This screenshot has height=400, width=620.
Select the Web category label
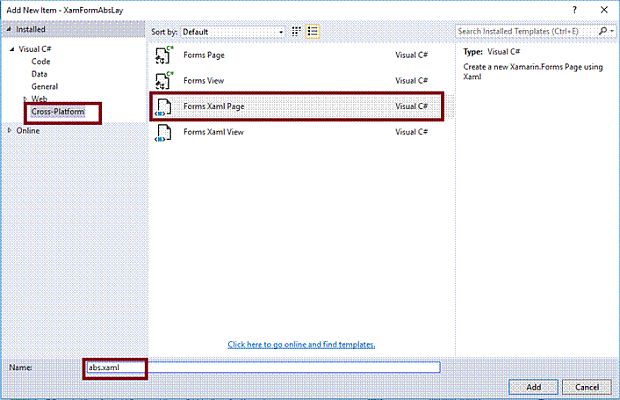(39, 99)
